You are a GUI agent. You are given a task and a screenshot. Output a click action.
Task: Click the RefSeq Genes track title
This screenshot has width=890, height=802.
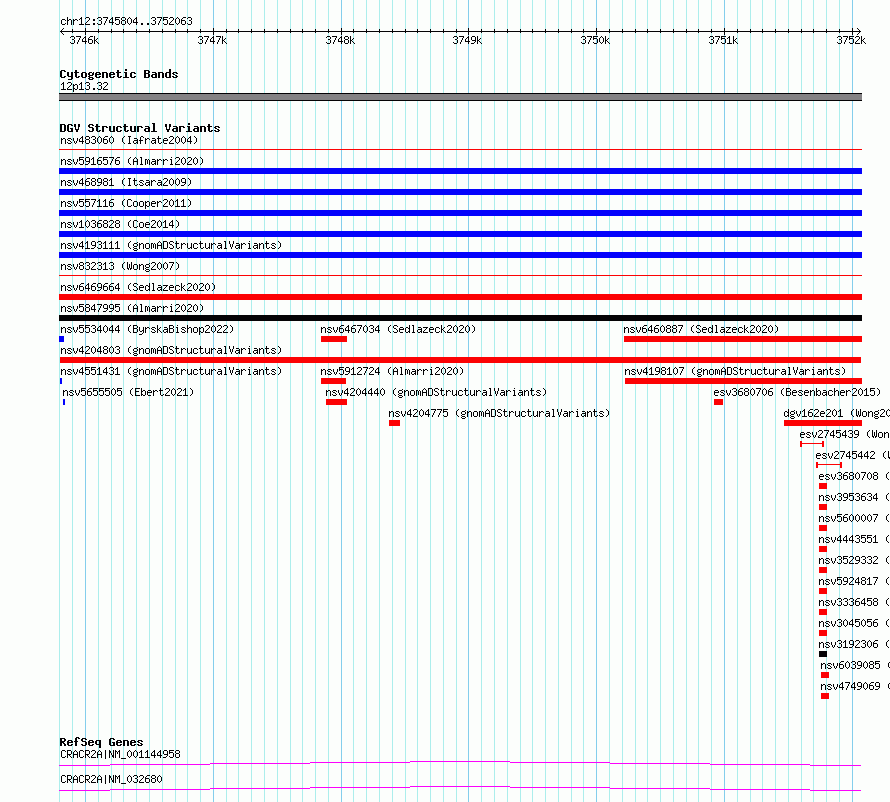coord(101,742)
